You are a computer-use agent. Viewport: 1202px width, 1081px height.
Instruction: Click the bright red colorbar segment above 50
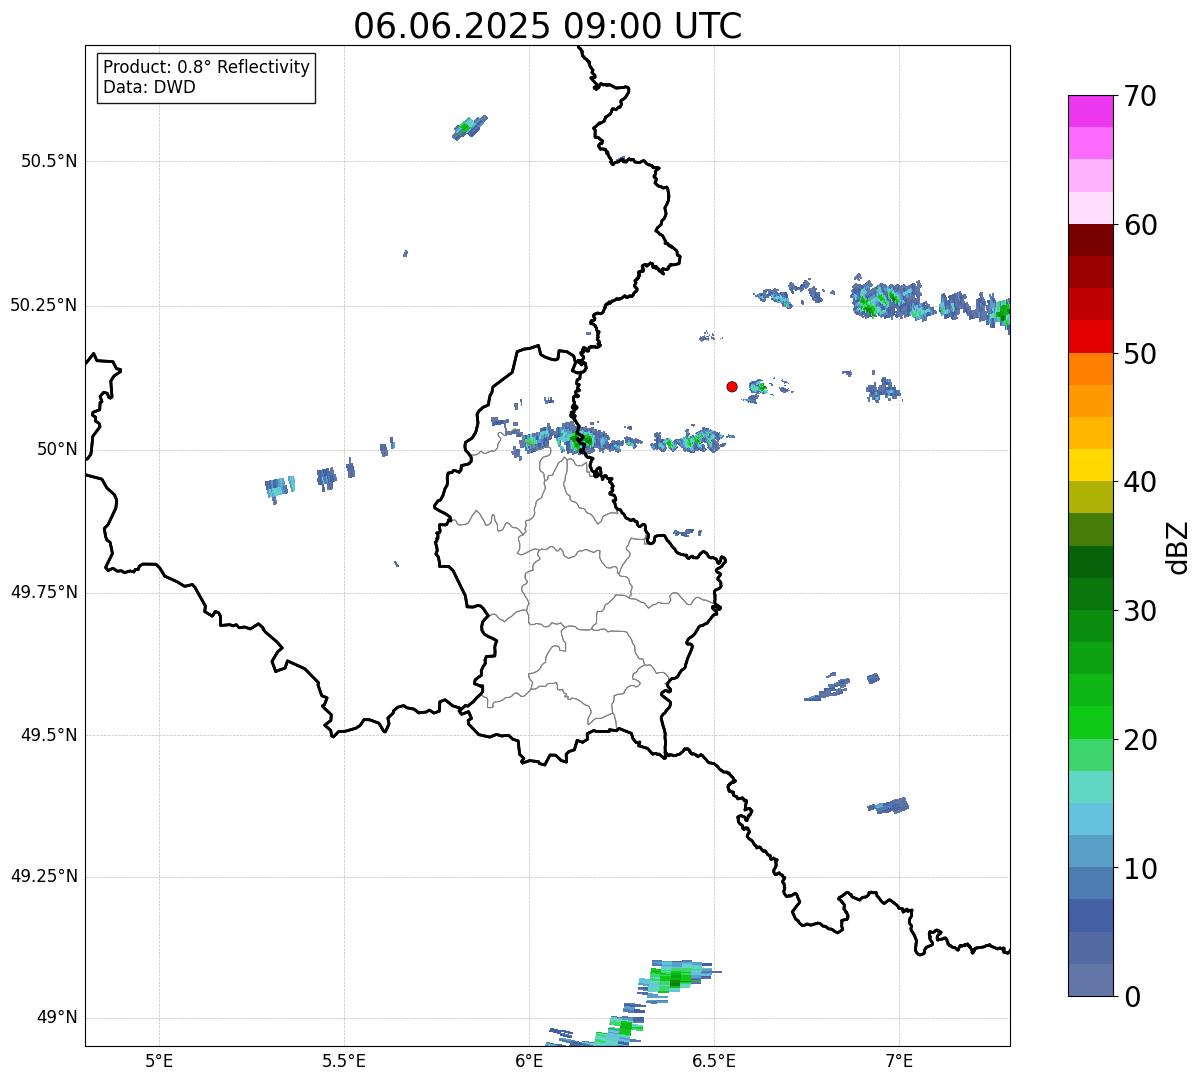coord(1091,336)
